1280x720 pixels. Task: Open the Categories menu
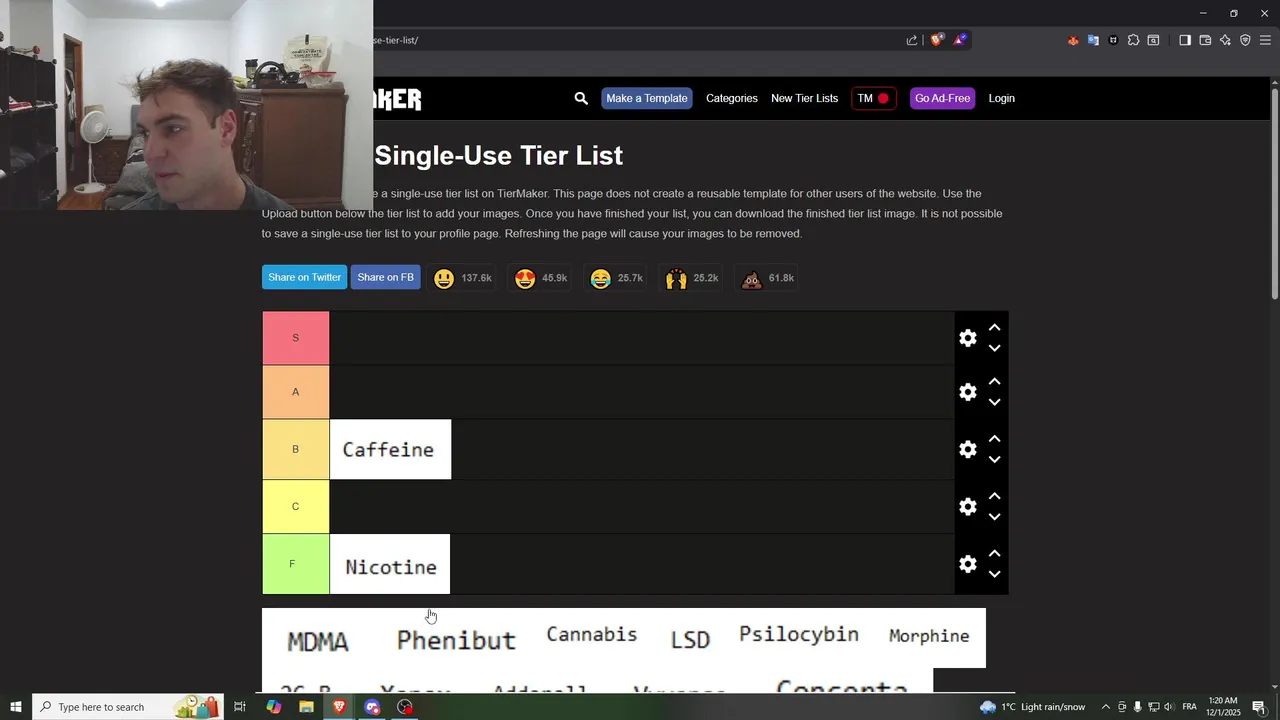pos(732,98)
